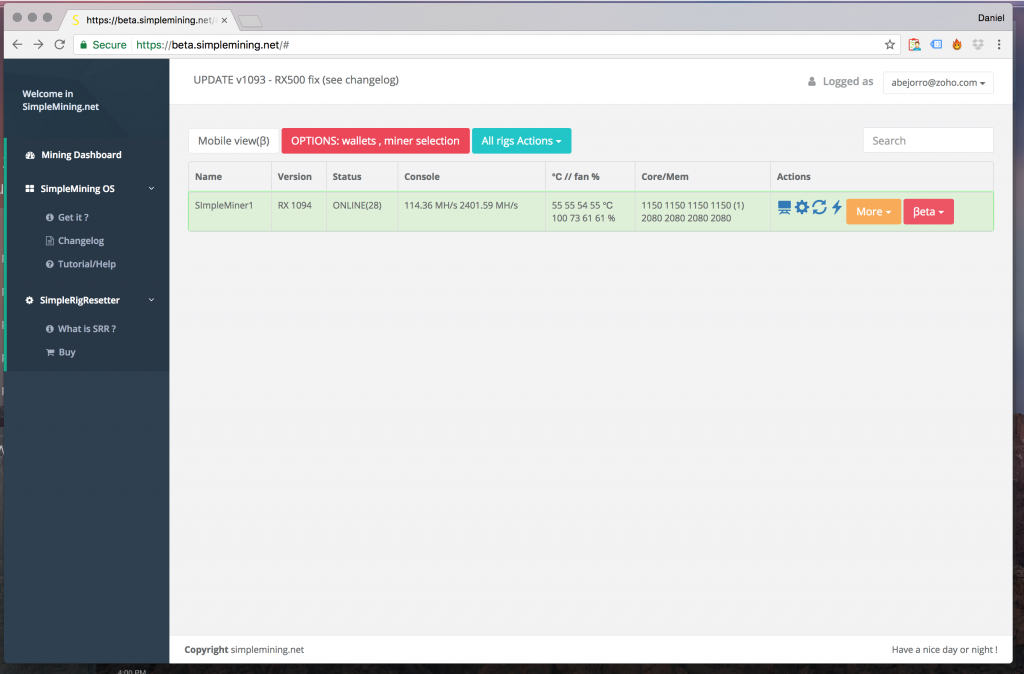
Task: Expand the More dropdown for SImpleMiner1
Action: point(873,212)
